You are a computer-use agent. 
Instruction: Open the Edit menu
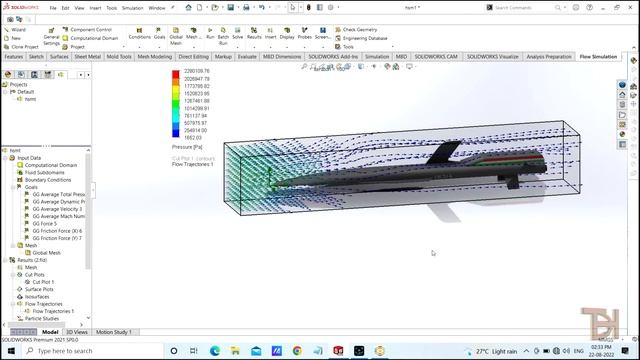point(65,8)
